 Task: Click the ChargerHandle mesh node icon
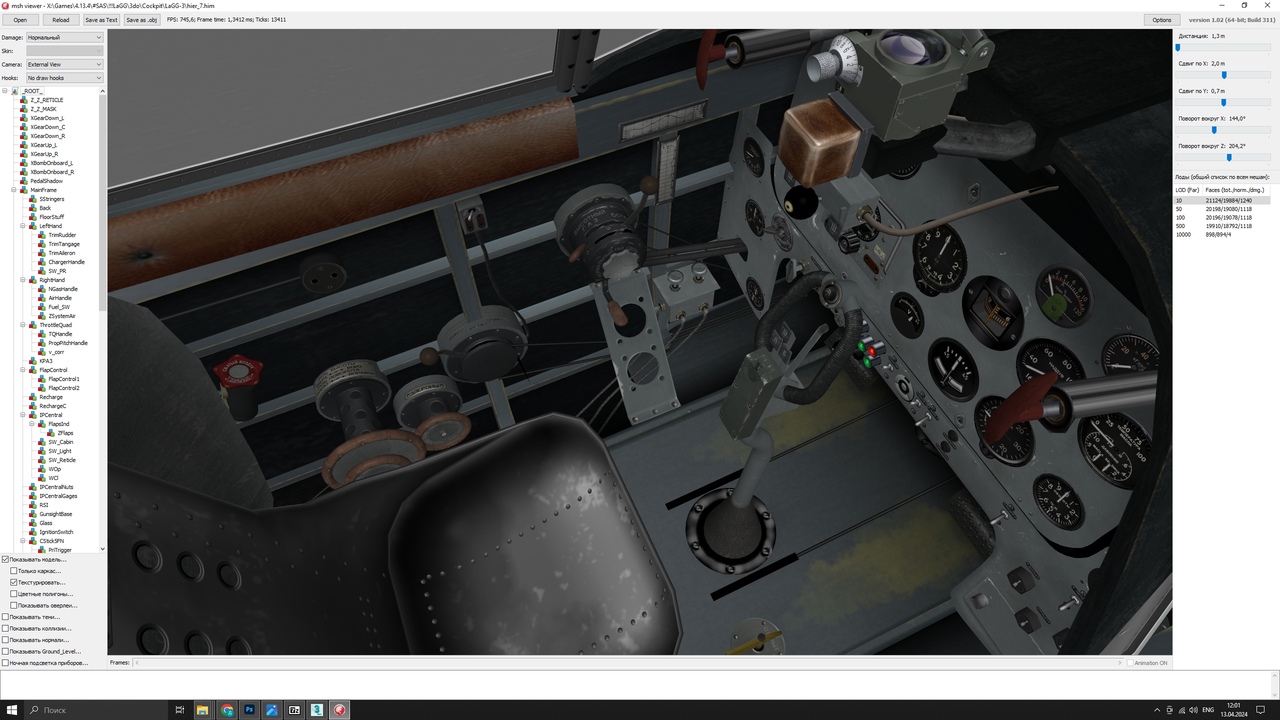42,262
